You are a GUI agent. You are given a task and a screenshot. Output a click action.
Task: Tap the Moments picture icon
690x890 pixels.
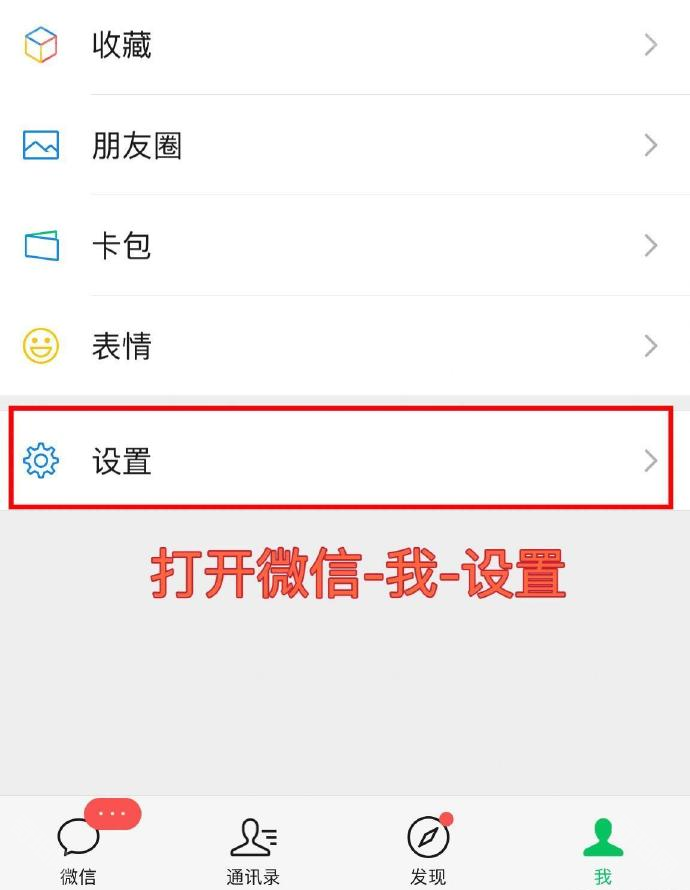coord(40,145)
